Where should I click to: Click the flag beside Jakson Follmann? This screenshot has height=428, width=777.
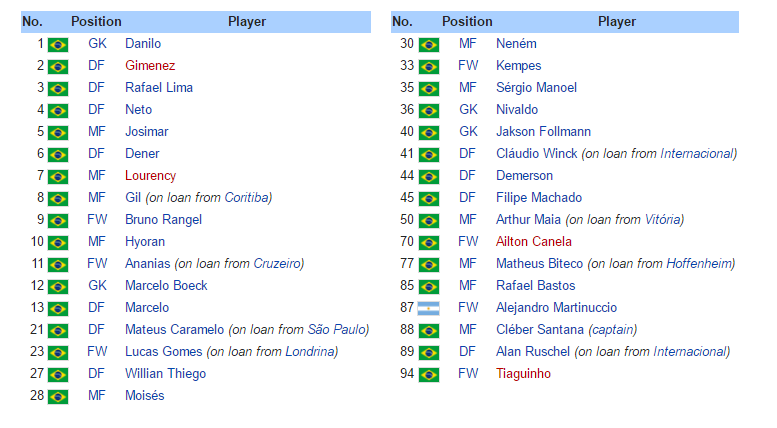click(x=429, y=132)
